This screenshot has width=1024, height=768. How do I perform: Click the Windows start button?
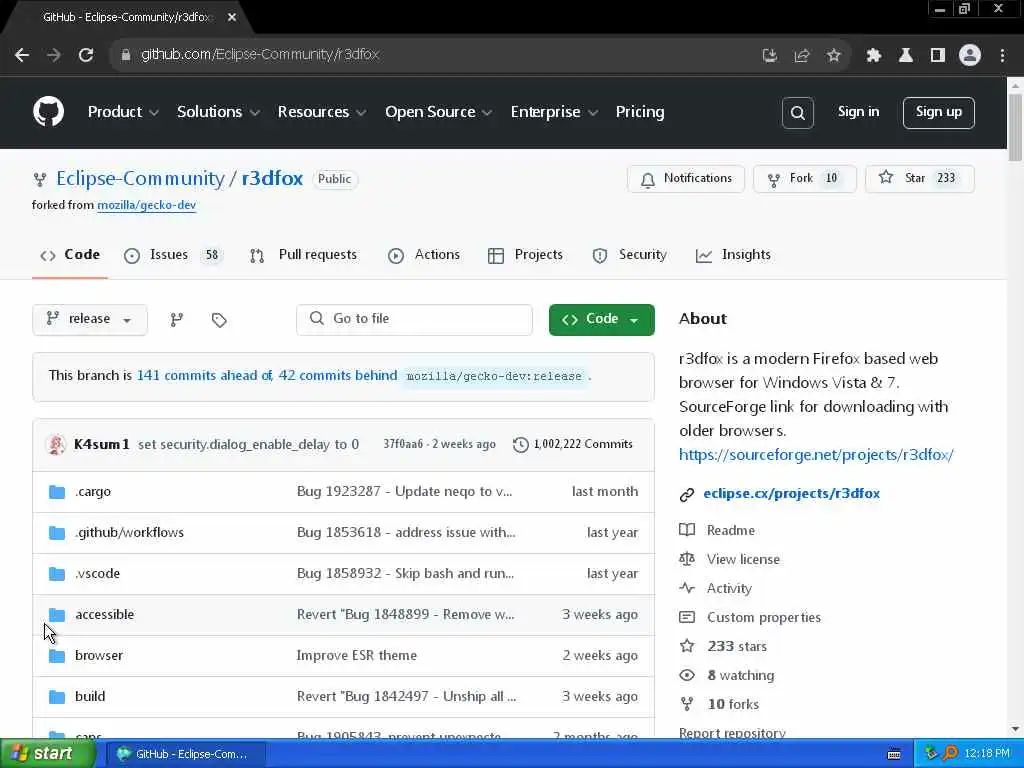click(47, 754)
